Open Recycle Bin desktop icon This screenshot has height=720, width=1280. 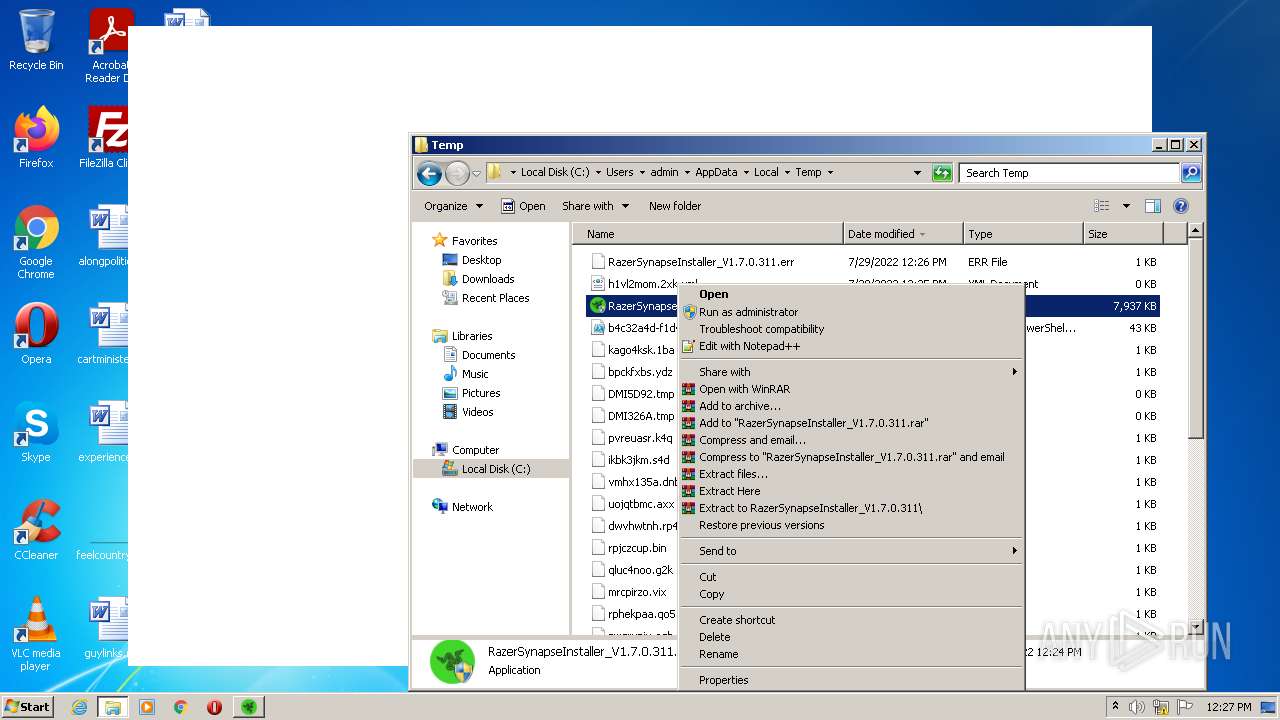[36, 40]
